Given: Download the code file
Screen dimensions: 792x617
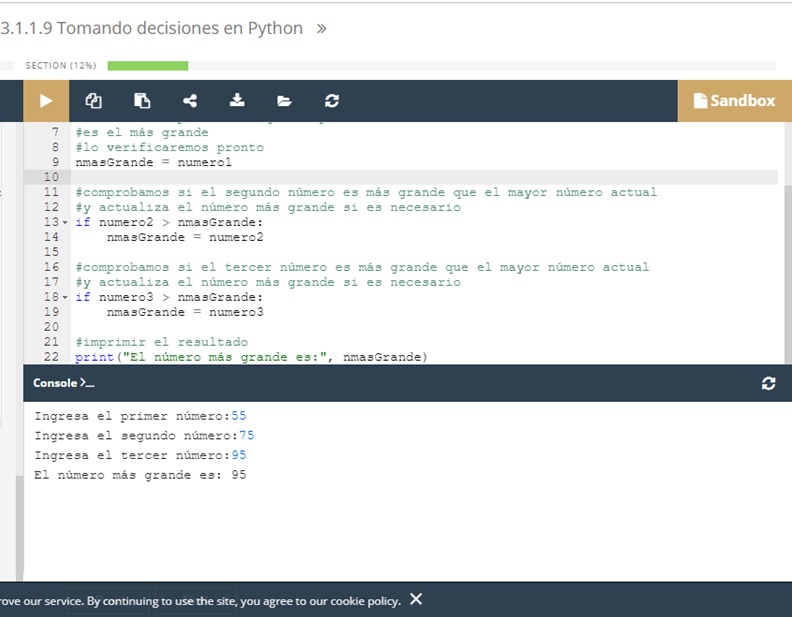Looking at the screenshot, I should click(237, 101).
